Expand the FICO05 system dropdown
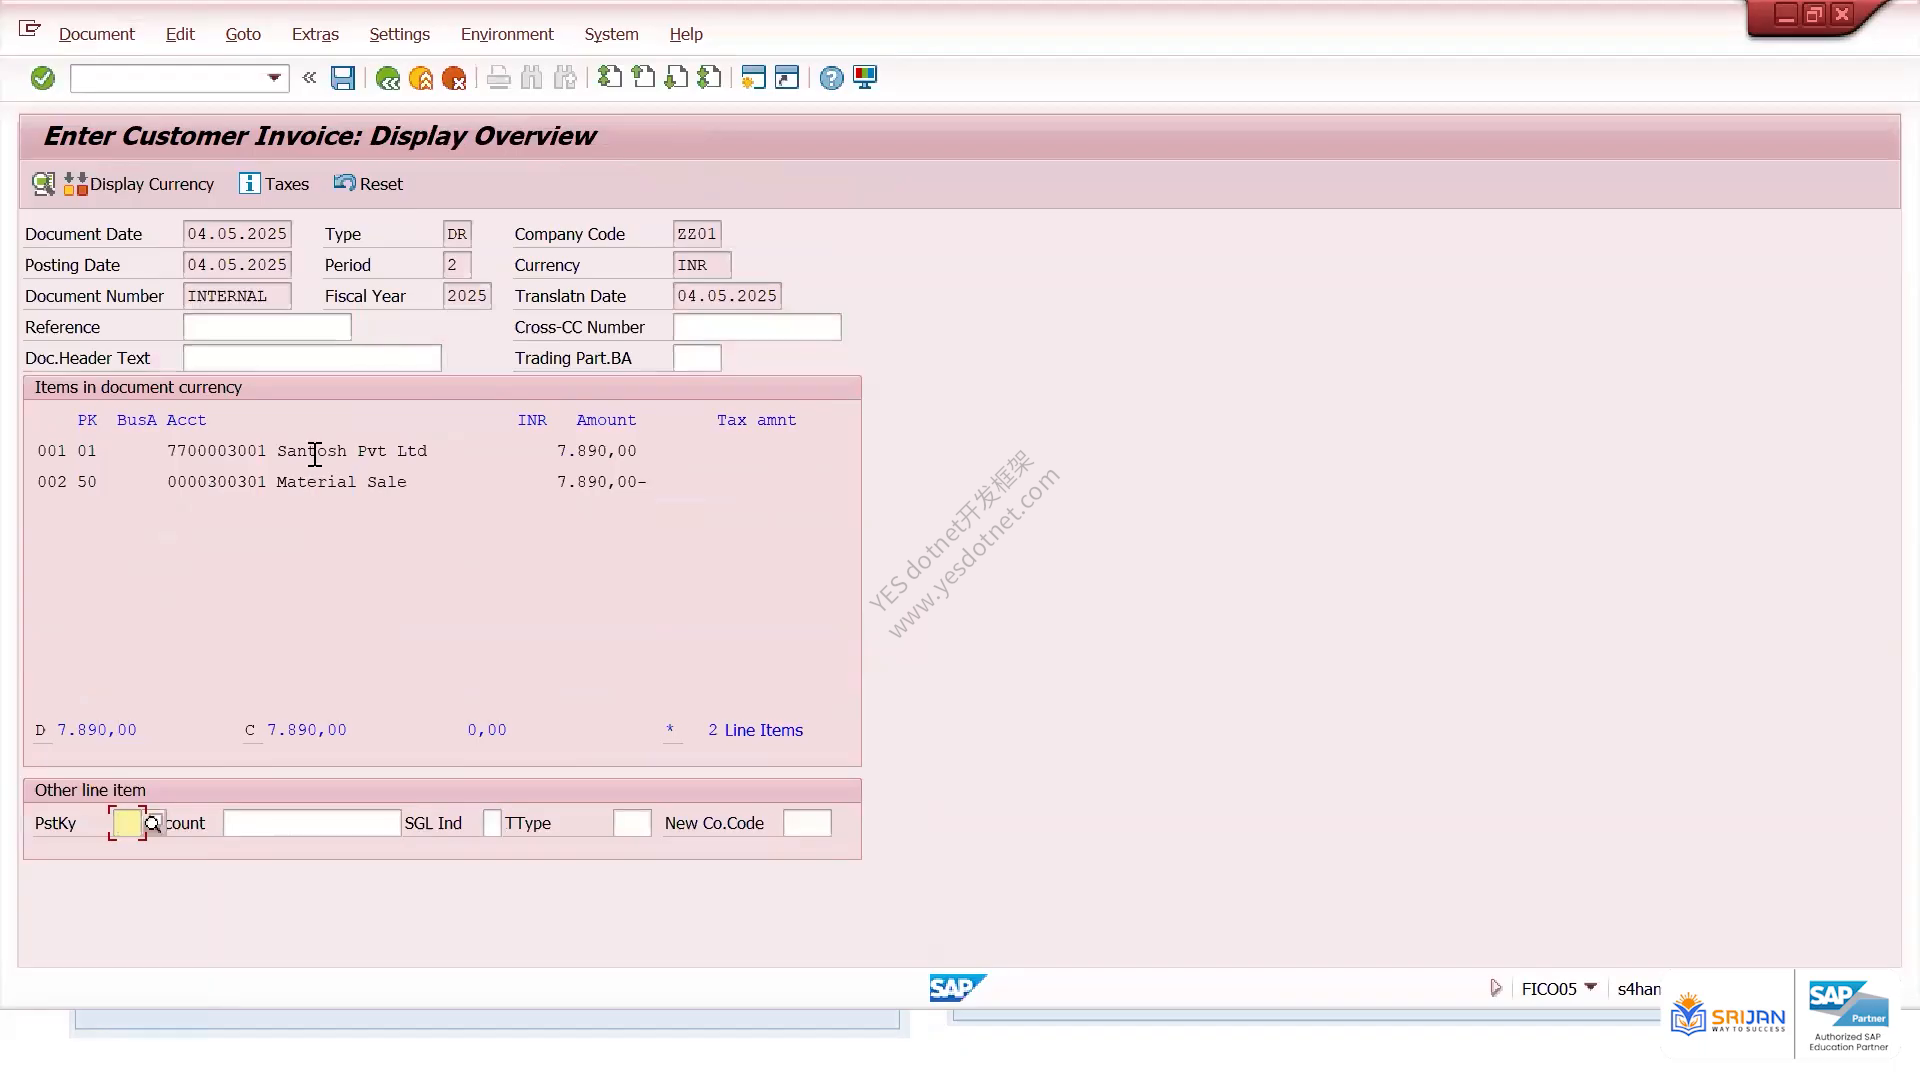 tap(1590, 988)
